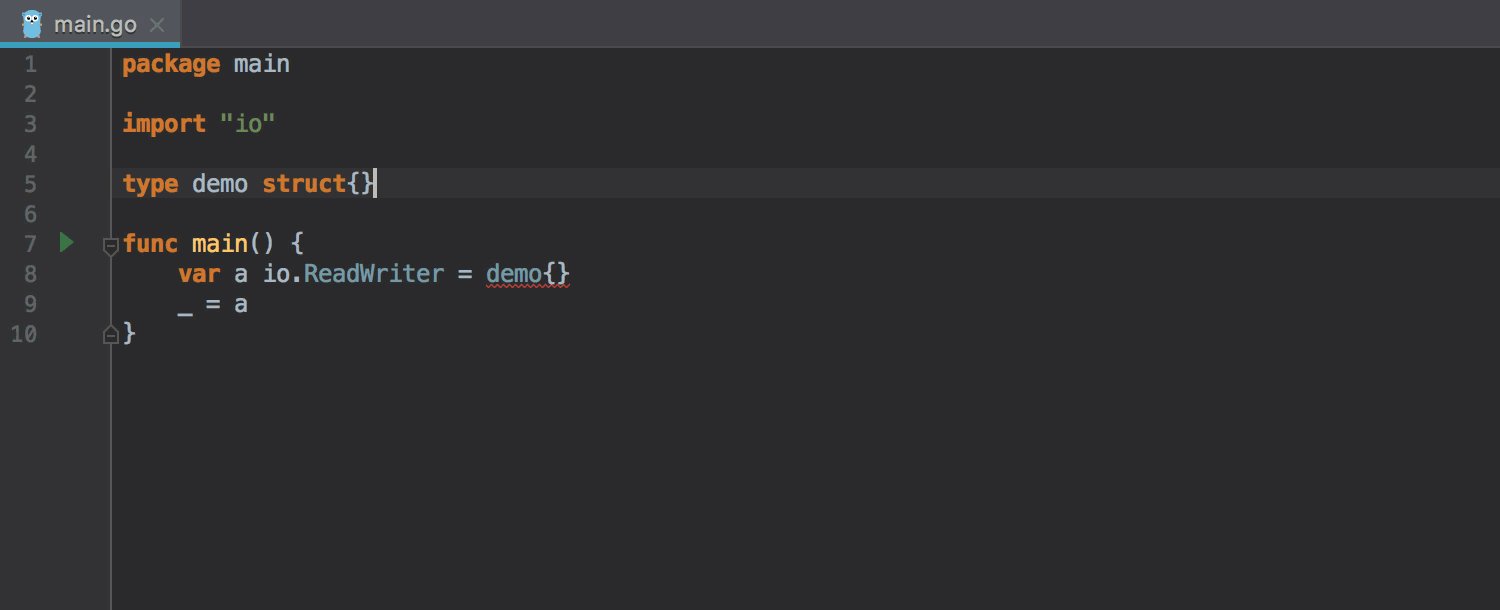Viewport: 1500px width, 610px height.
Task: Close the main.go tab
Action: pos(156,24)
